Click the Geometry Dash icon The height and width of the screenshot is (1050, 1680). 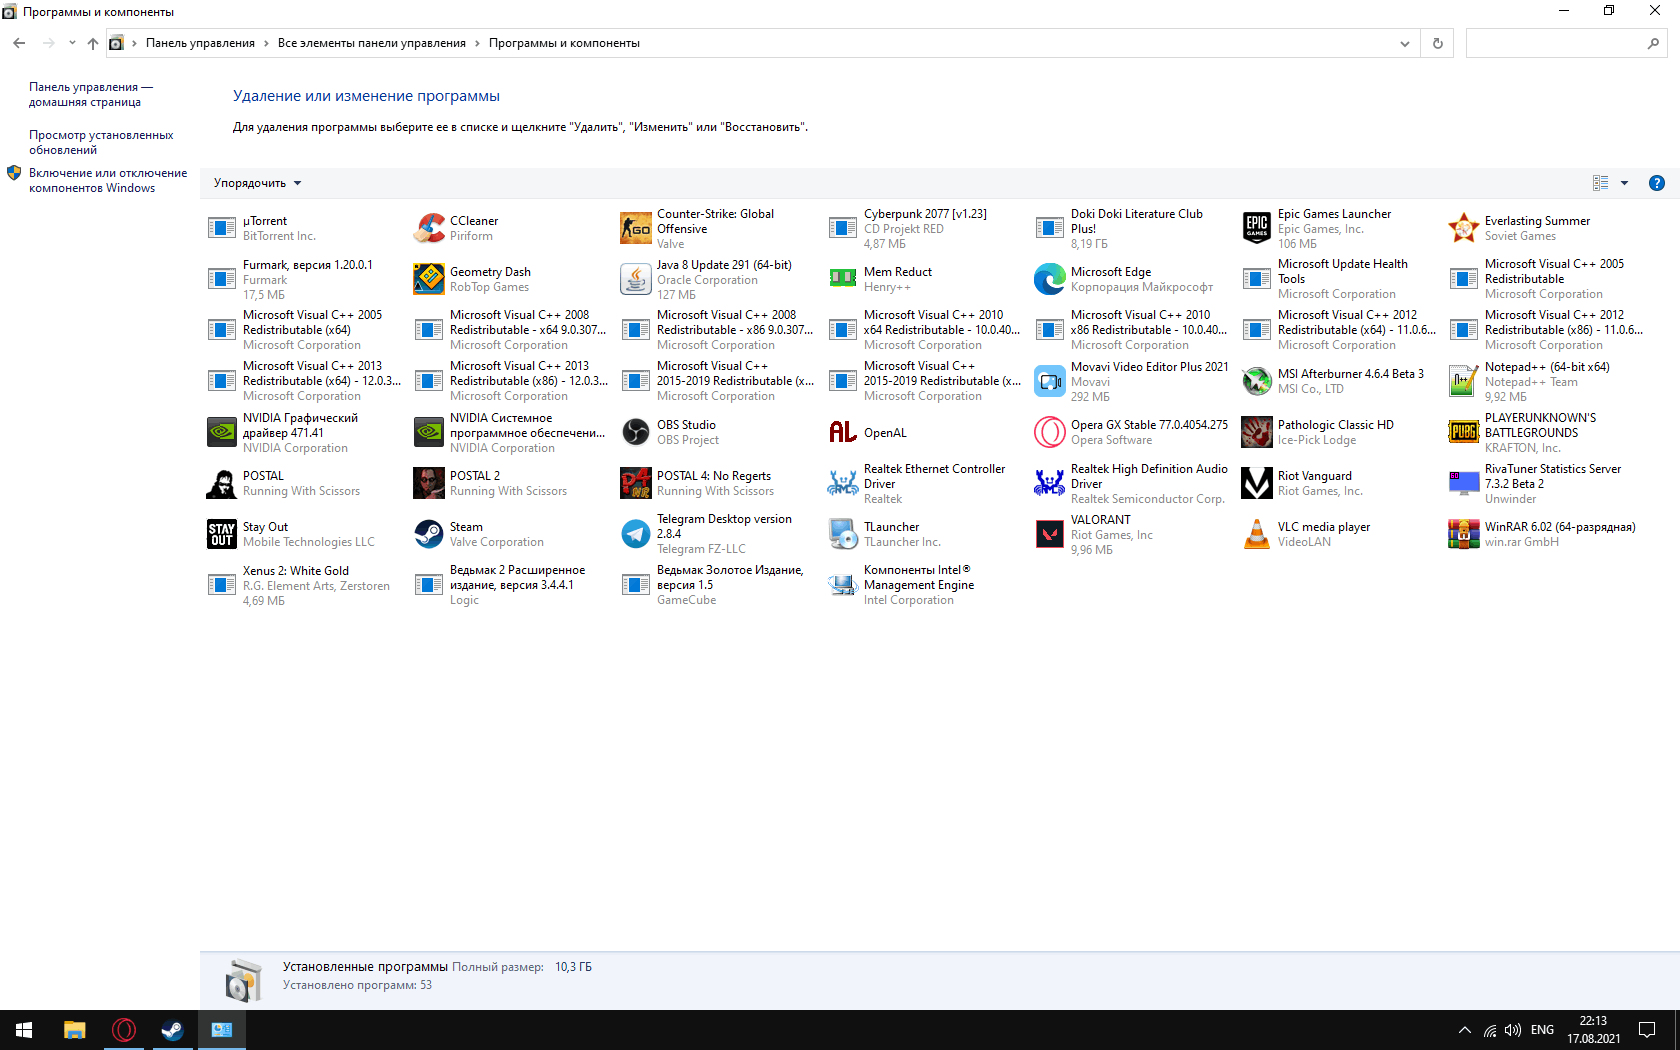pos(429,279)
